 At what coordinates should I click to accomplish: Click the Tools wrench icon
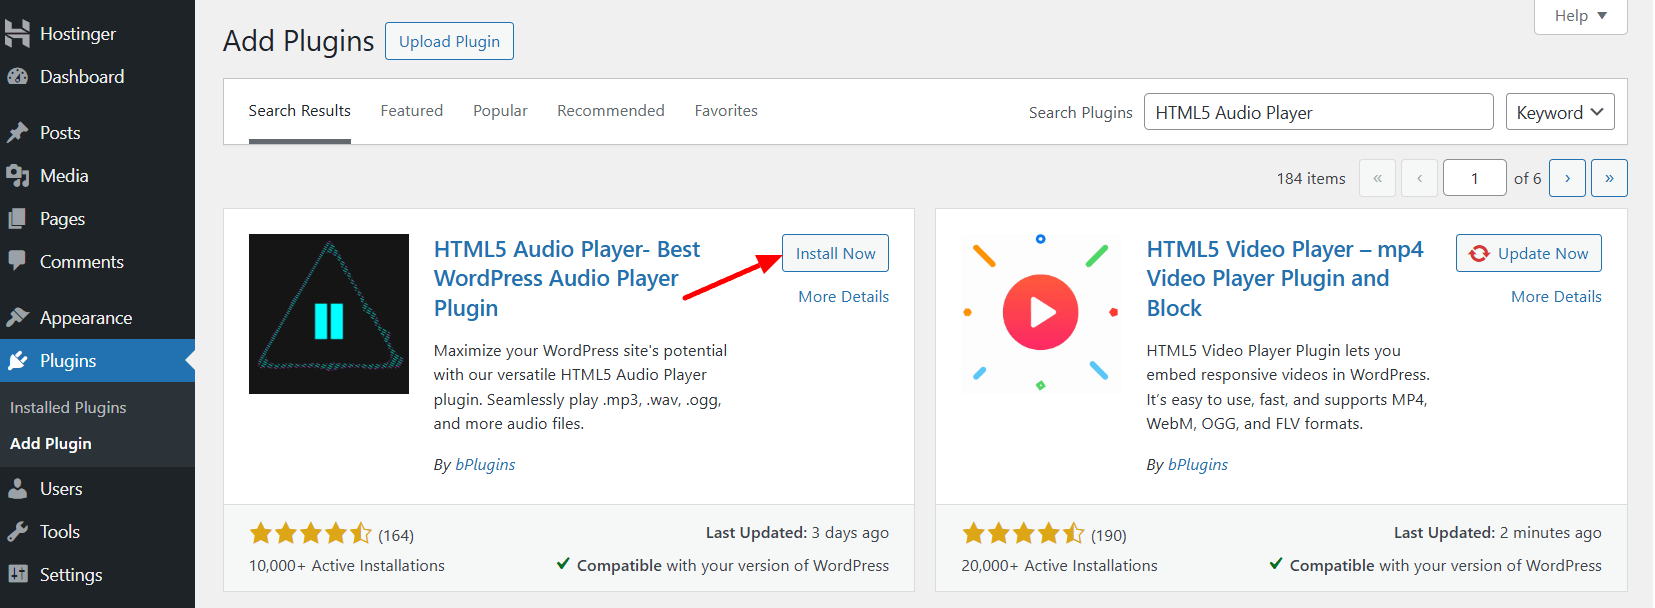point(17,532)
